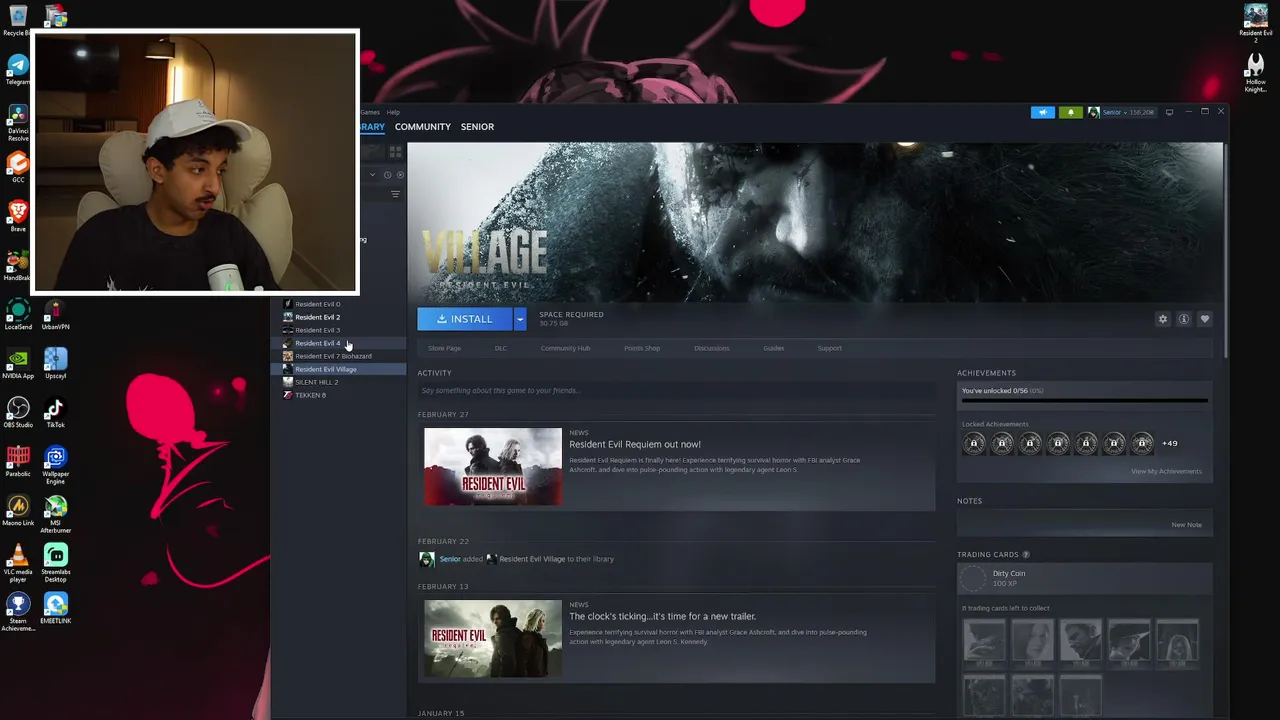Screen dimensions: 1280x720
Task: Open library advanced filter sliders icon
Action: click(x=395, y=194)
